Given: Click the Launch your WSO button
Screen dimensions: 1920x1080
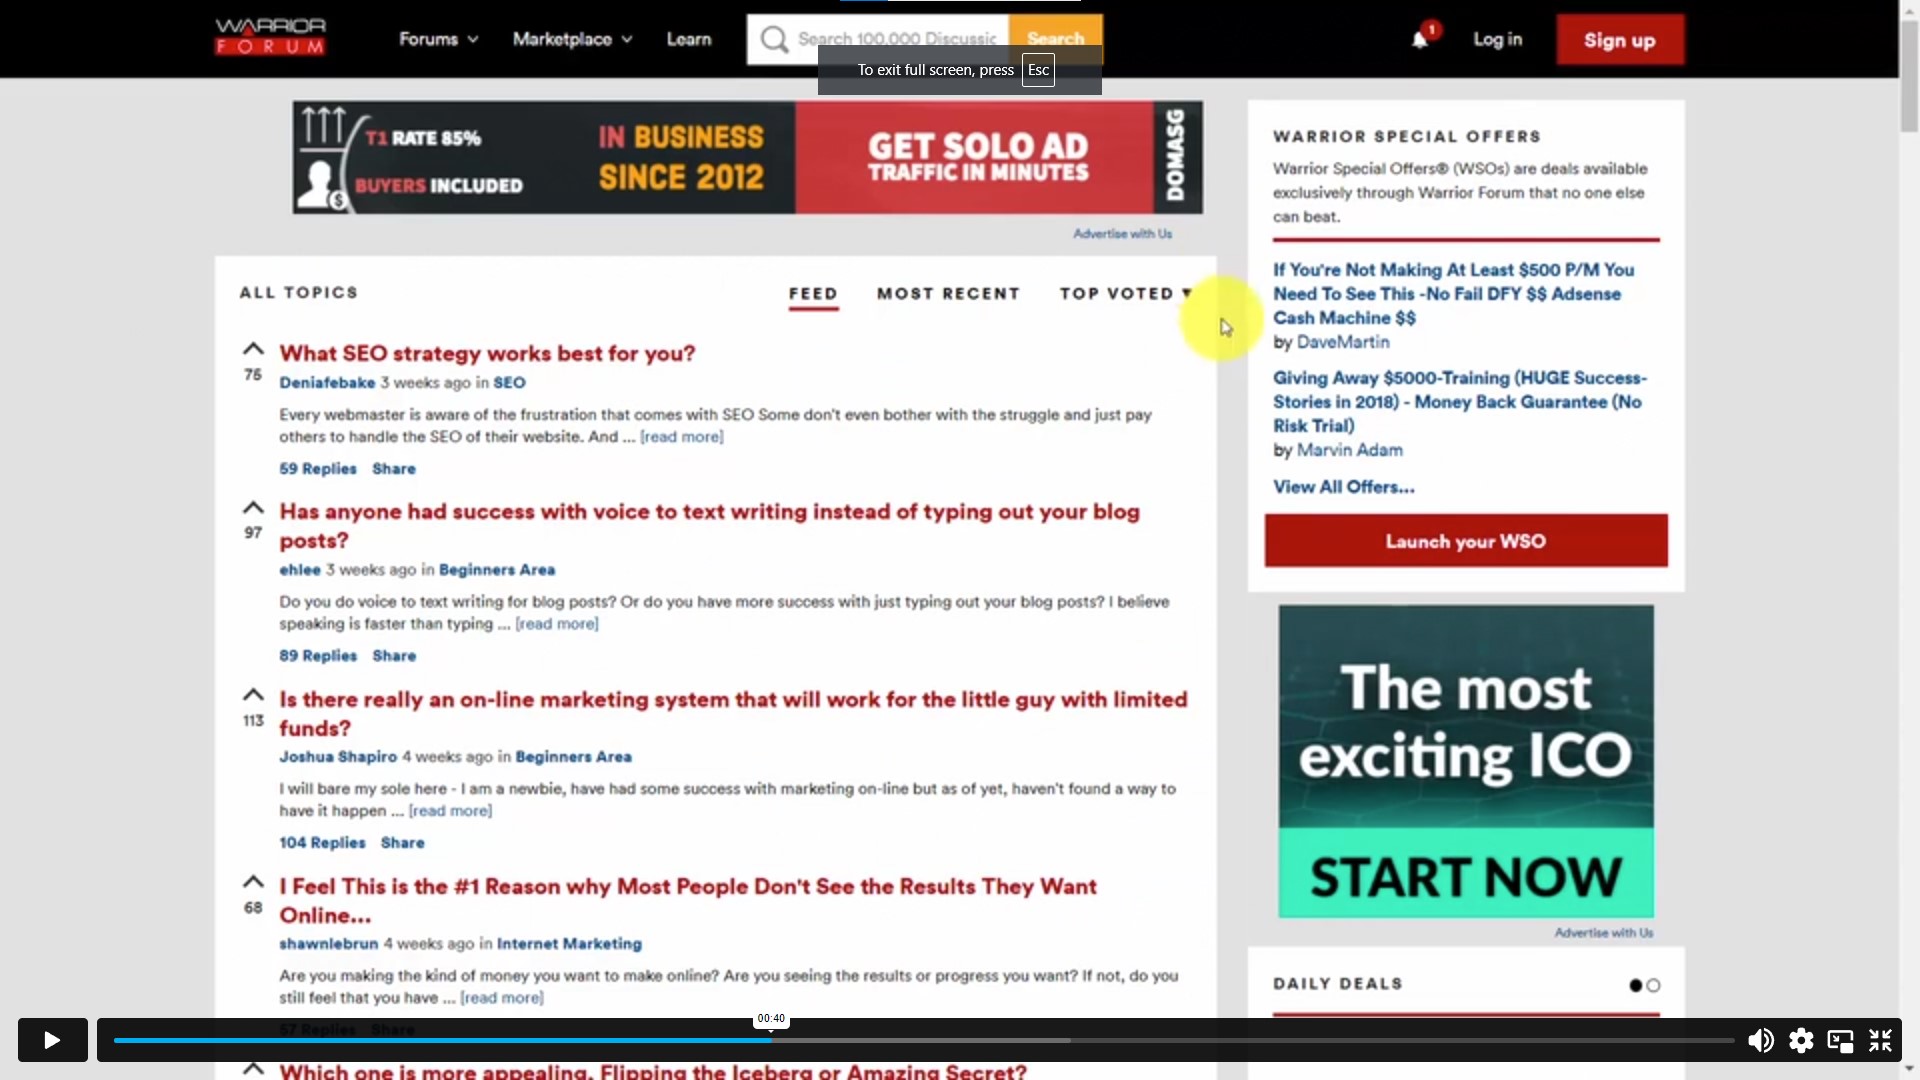Looking at the screenshot, I should click(1464, 540).
